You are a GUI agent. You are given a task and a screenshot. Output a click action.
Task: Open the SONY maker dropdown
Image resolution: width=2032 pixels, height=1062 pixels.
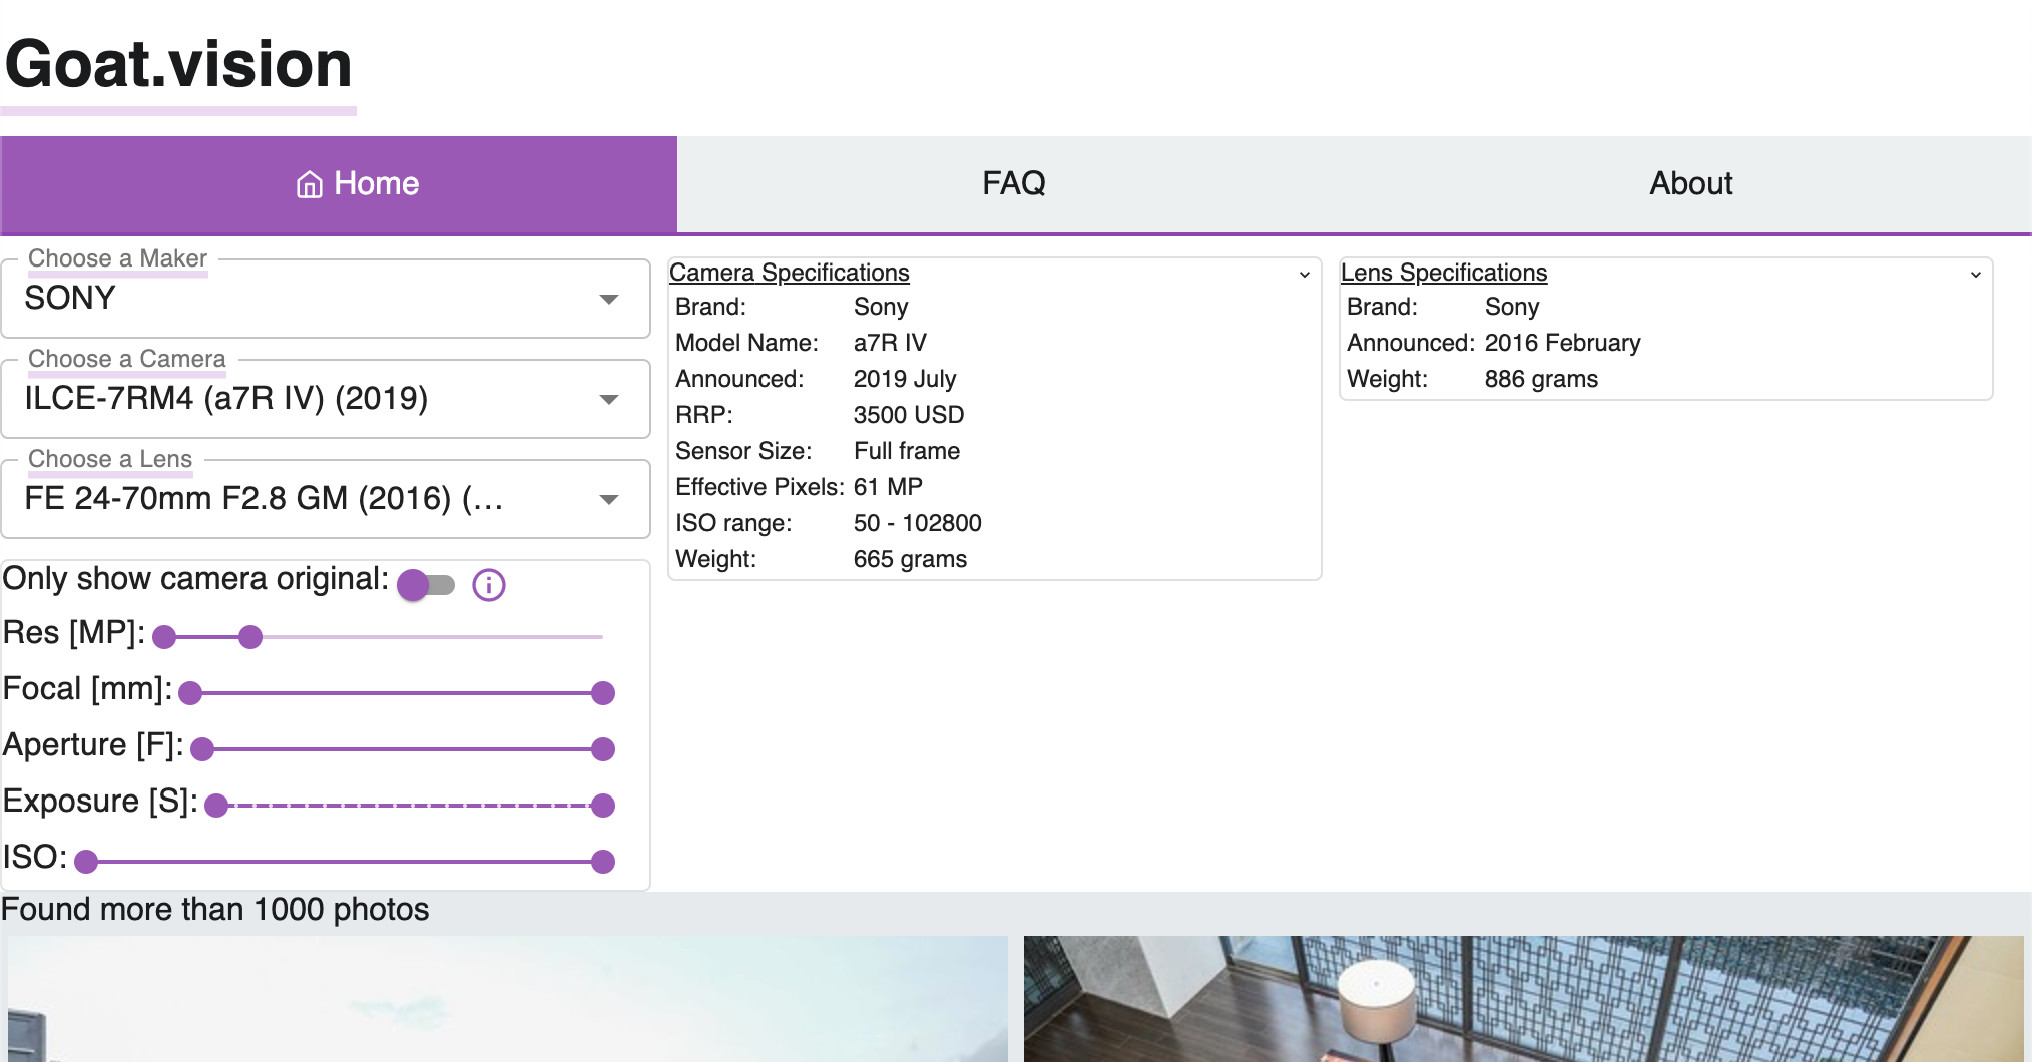point(325,298)
